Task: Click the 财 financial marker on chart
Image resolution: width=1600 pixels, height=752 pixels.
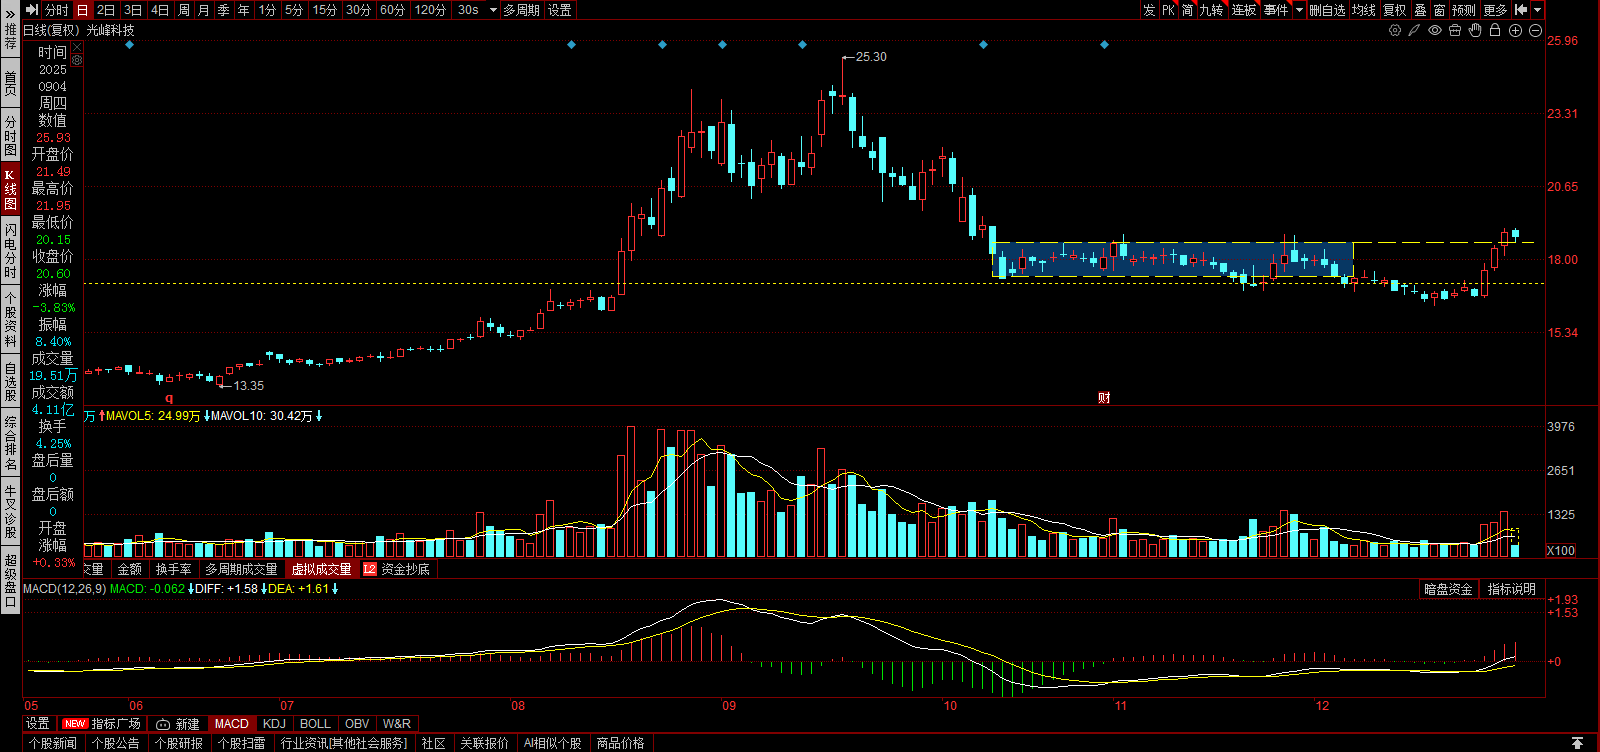Action: pos(1104,398)
